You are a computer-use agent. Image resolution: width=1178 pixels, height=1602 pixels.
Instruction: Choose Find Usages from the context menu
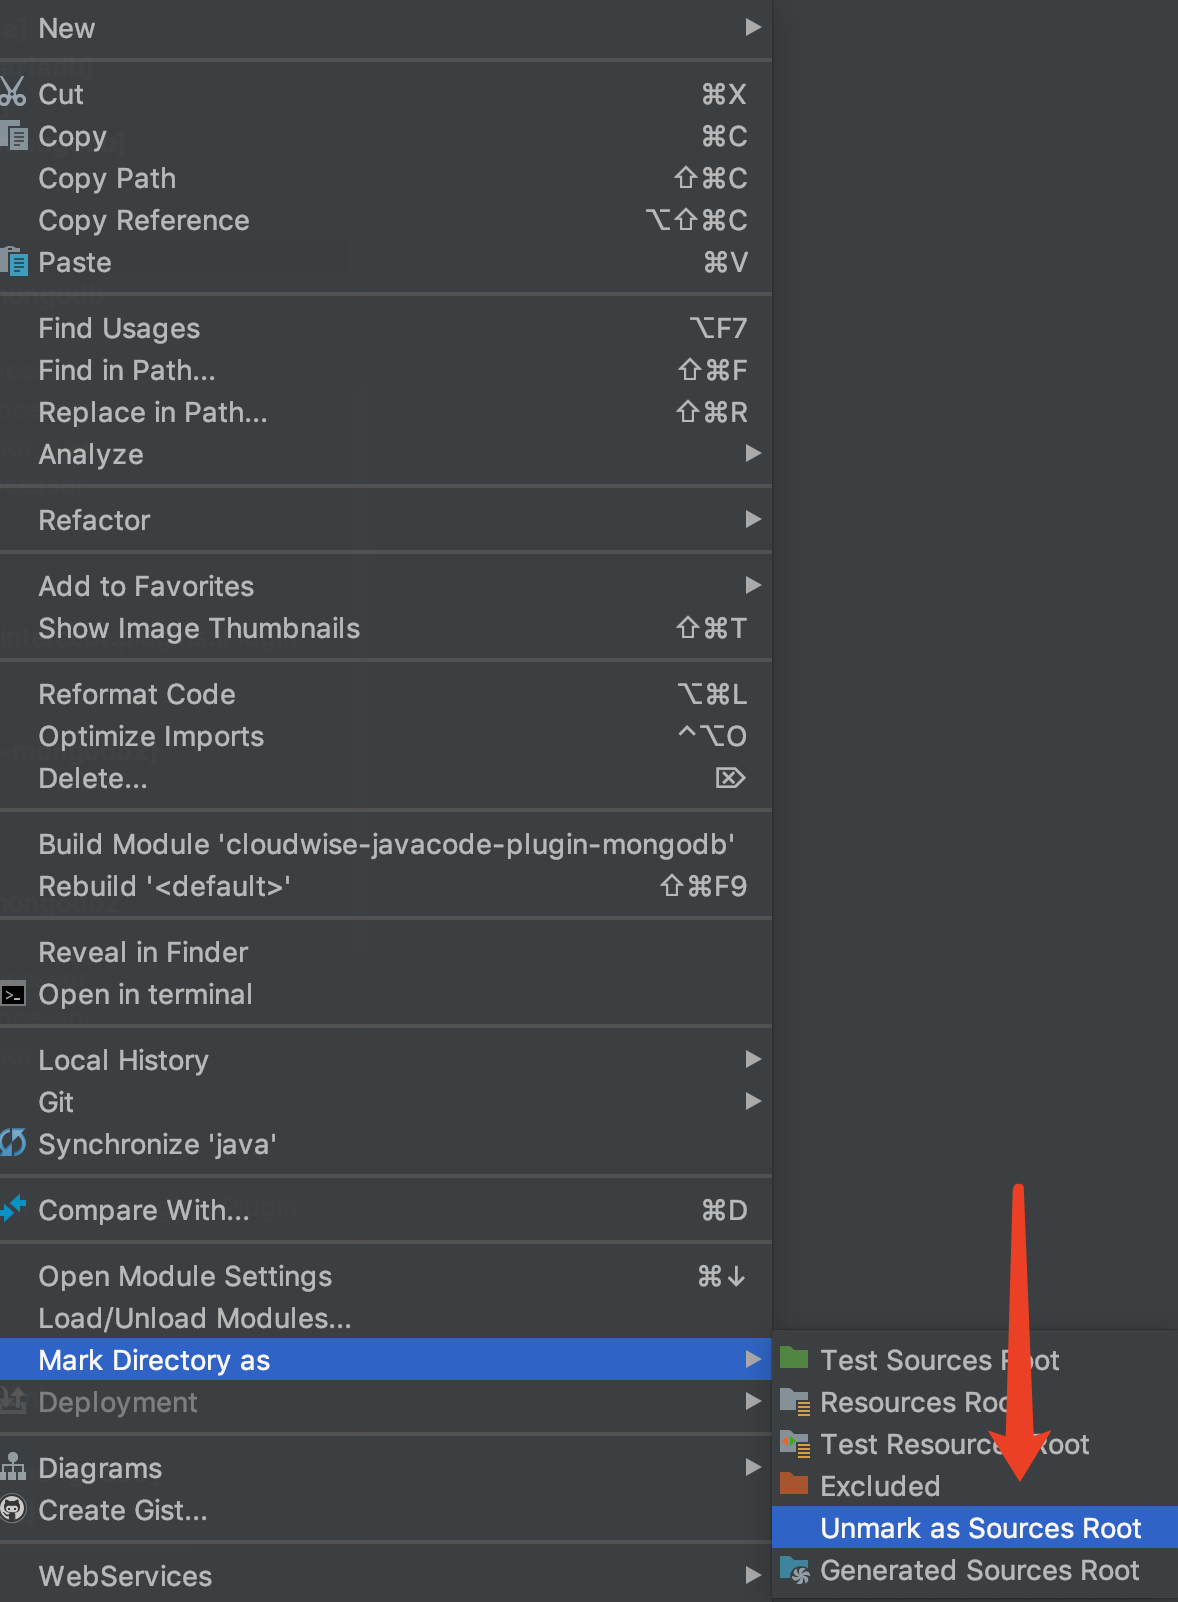tap(119, 328)
